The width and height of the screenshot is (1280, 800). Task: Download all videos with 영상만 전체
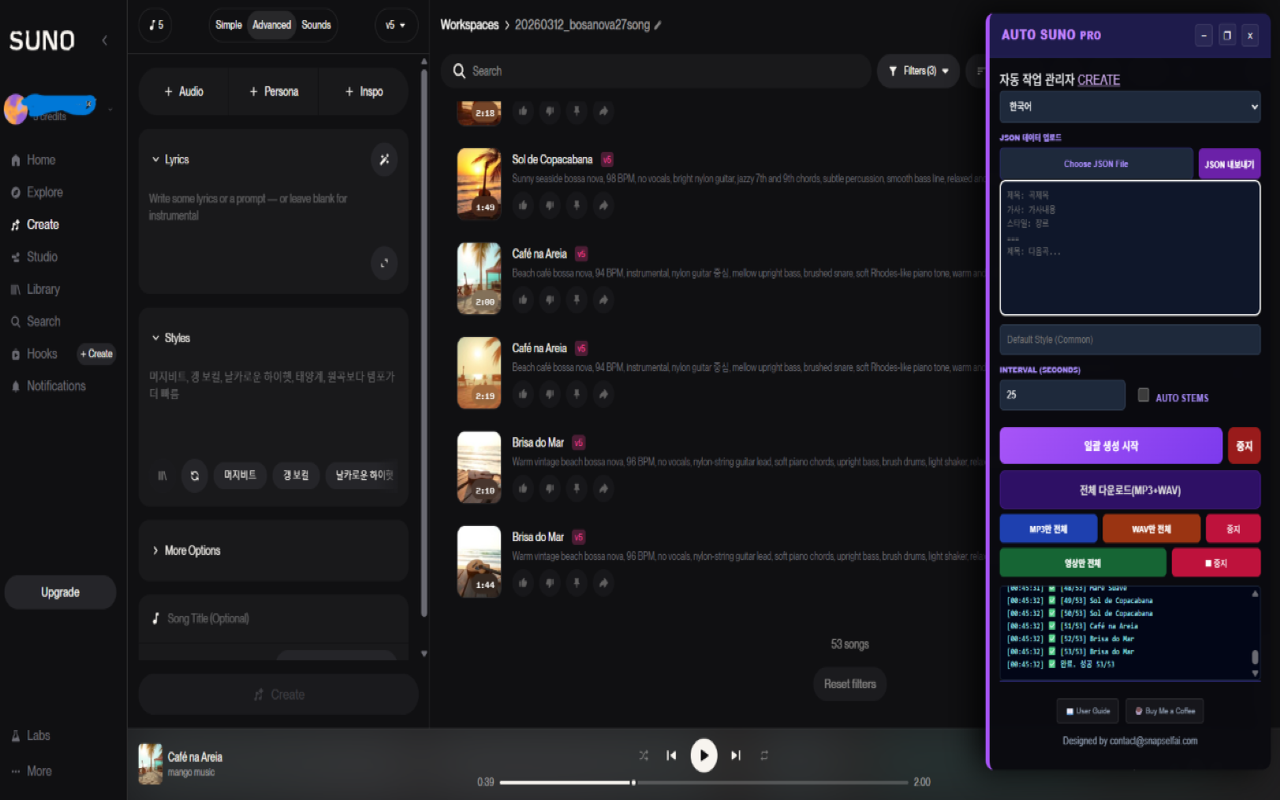[1083, 563]
